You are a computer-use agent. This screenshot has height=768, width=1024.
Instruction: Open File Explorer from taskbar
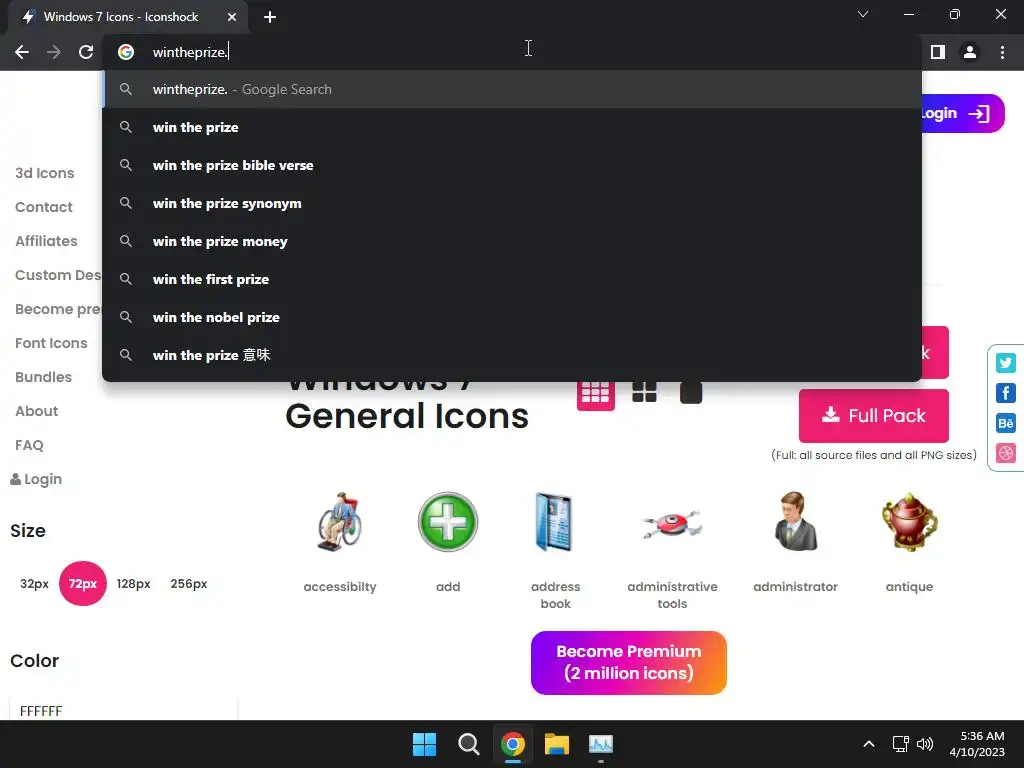[x=556, y=744]
